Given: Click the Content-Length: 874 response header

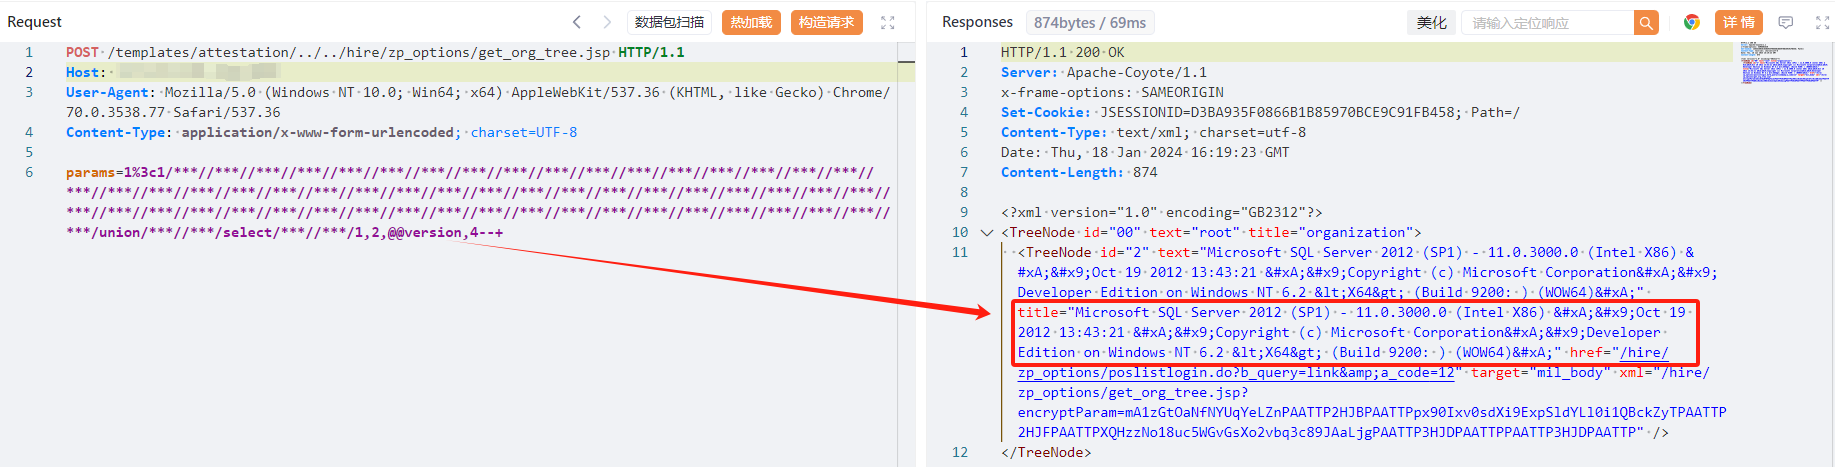Looking at the screenshot, I should pyautogui.click(x=1079, y=172).
